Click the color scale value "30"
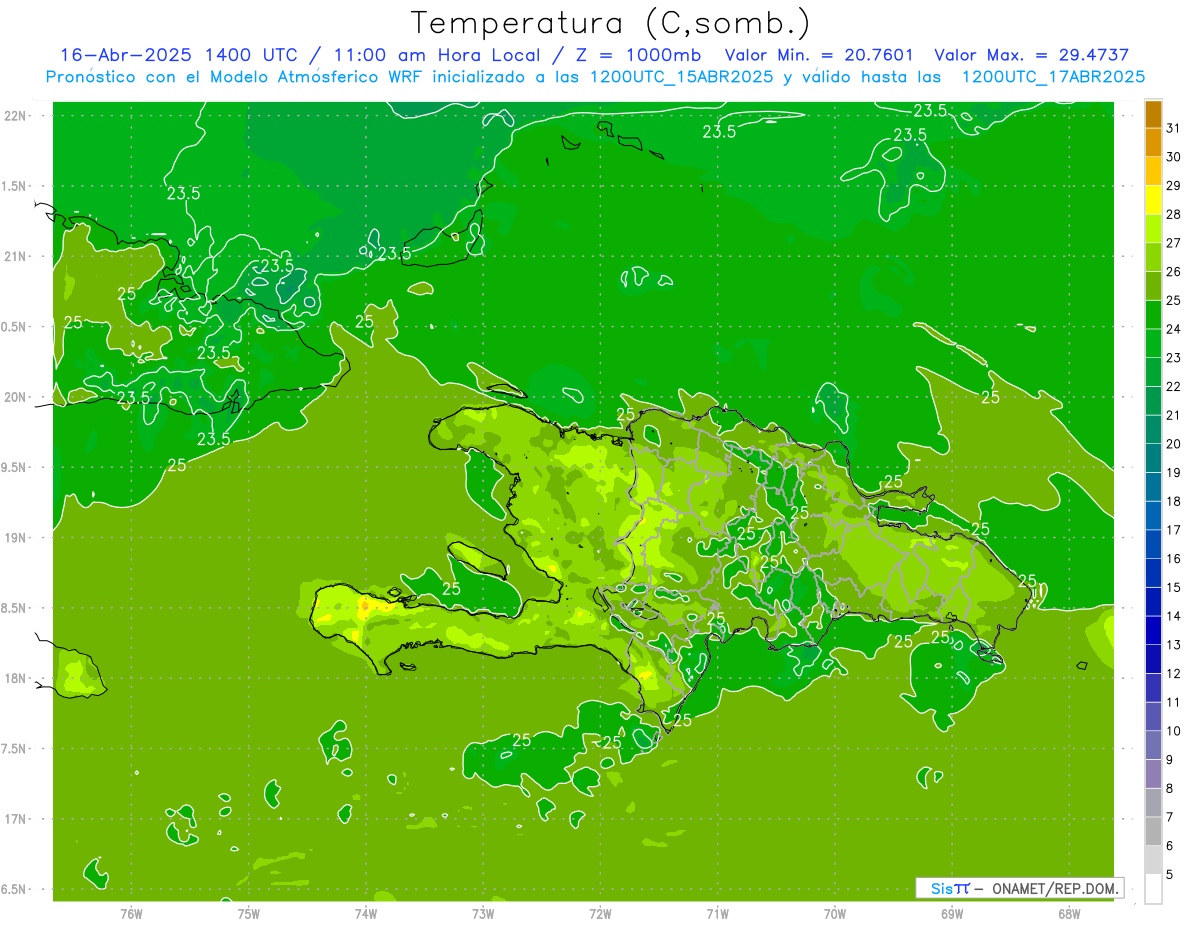Screen dimensions: 1200x927 1174,157
